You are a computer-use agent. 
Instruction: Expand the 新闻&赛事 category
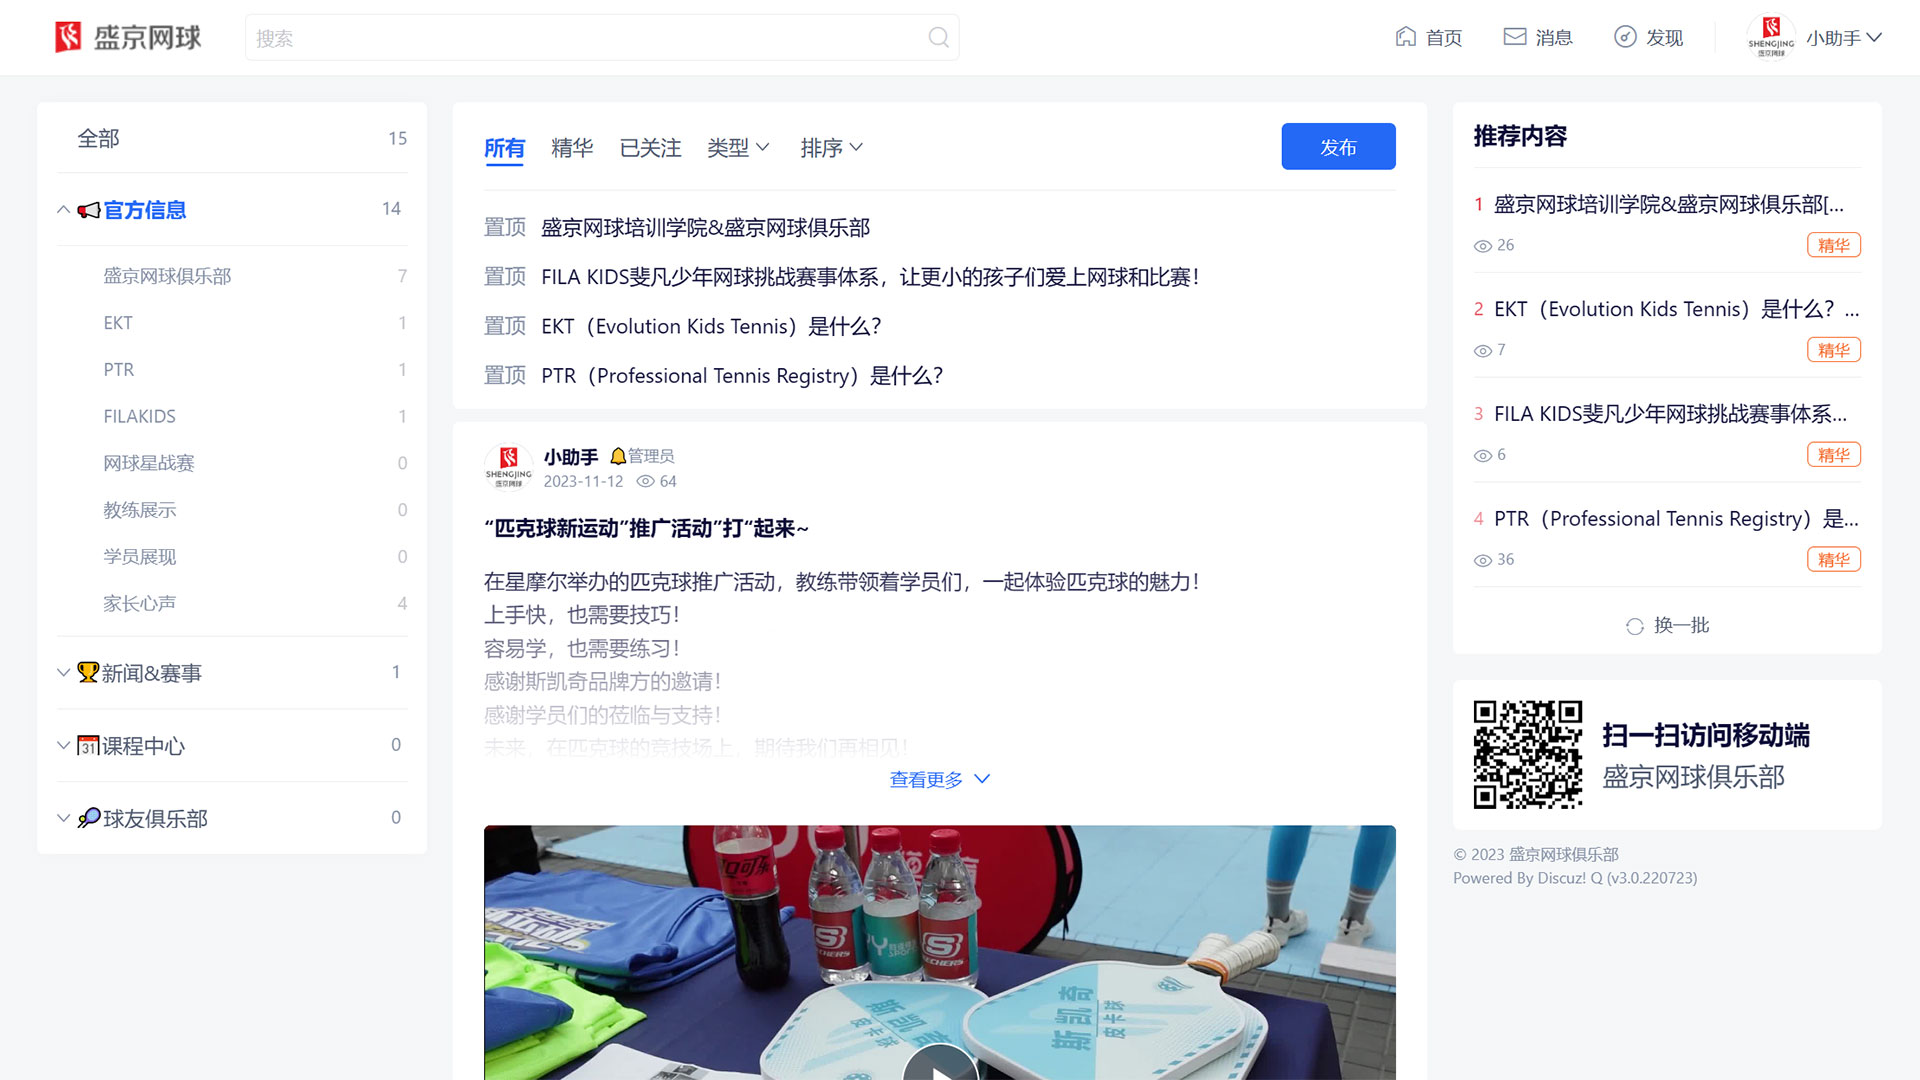tap(63, 672)
